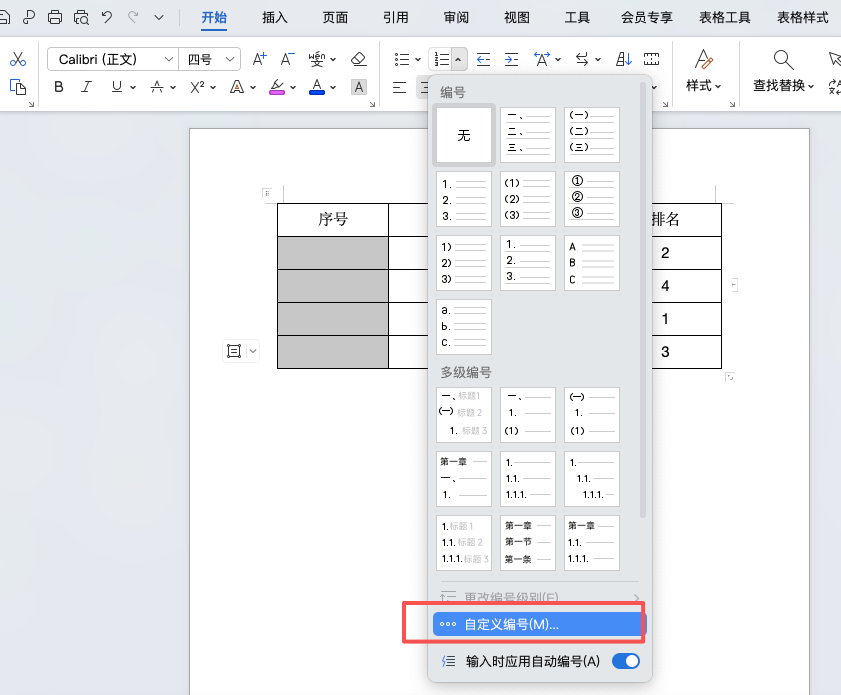841x695 pixels.
Task: Apply italic formatting
Action: point(85,88)
